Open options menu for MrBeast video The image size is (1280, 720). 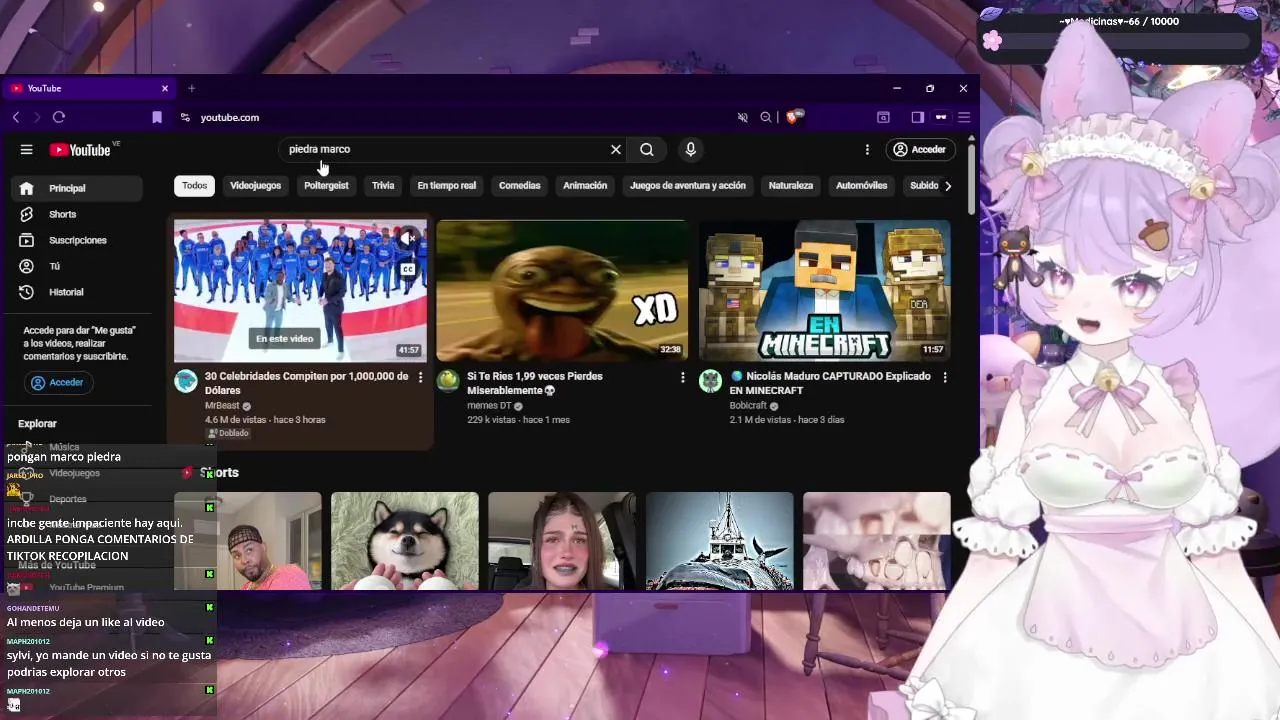(x=420, y=377)
